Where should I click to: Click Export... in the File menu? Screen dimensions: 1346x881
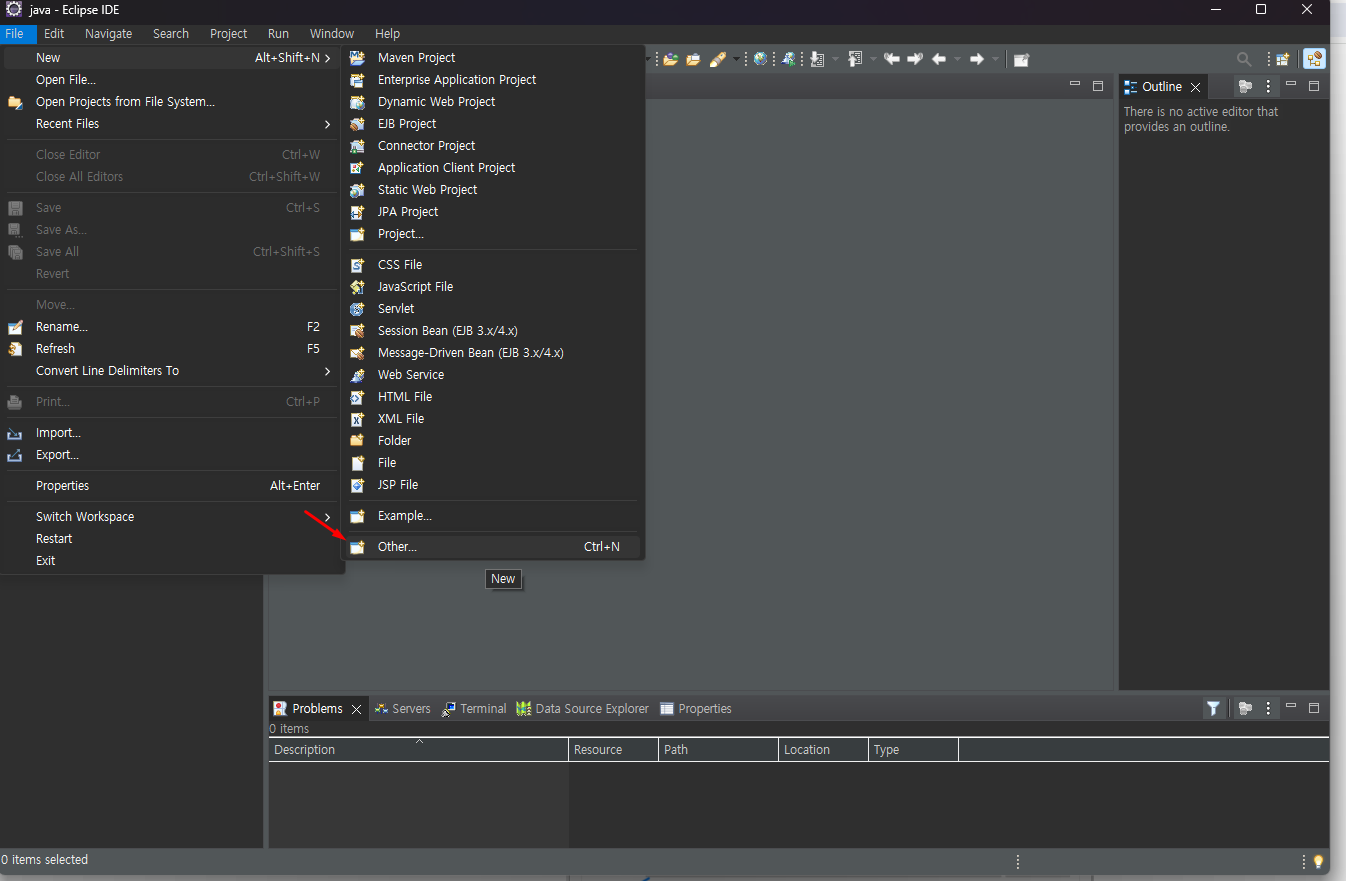click(x=172, y=455)
